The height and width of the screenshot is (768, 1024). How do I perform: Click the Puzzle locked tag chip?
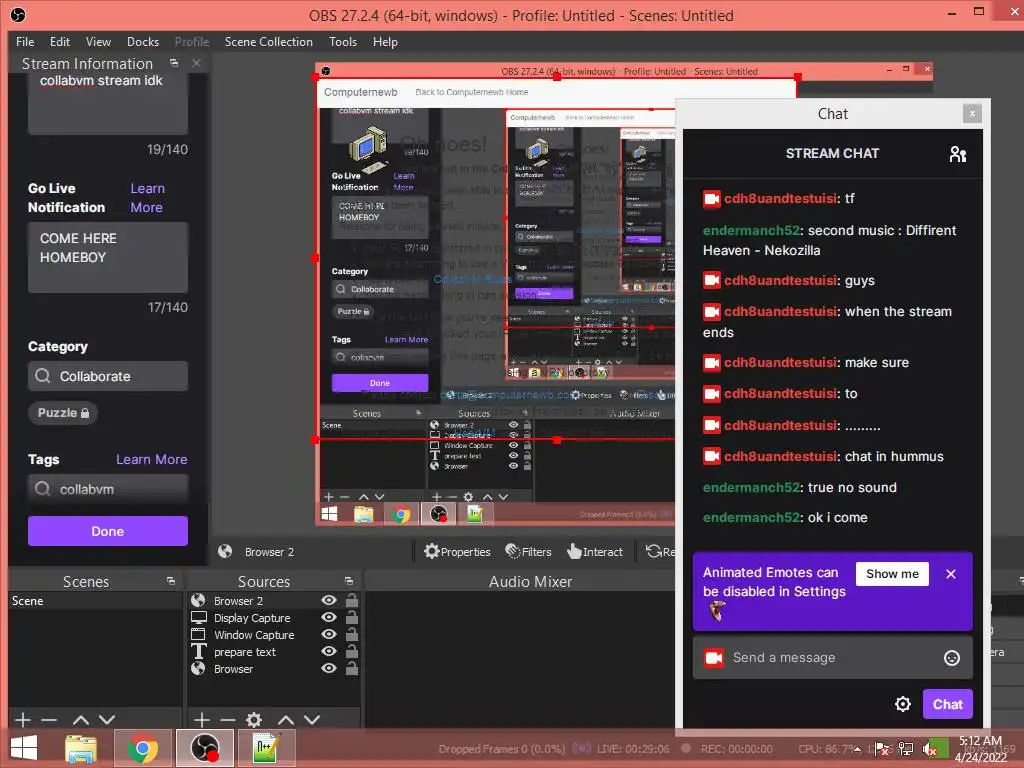pos(63,413)
